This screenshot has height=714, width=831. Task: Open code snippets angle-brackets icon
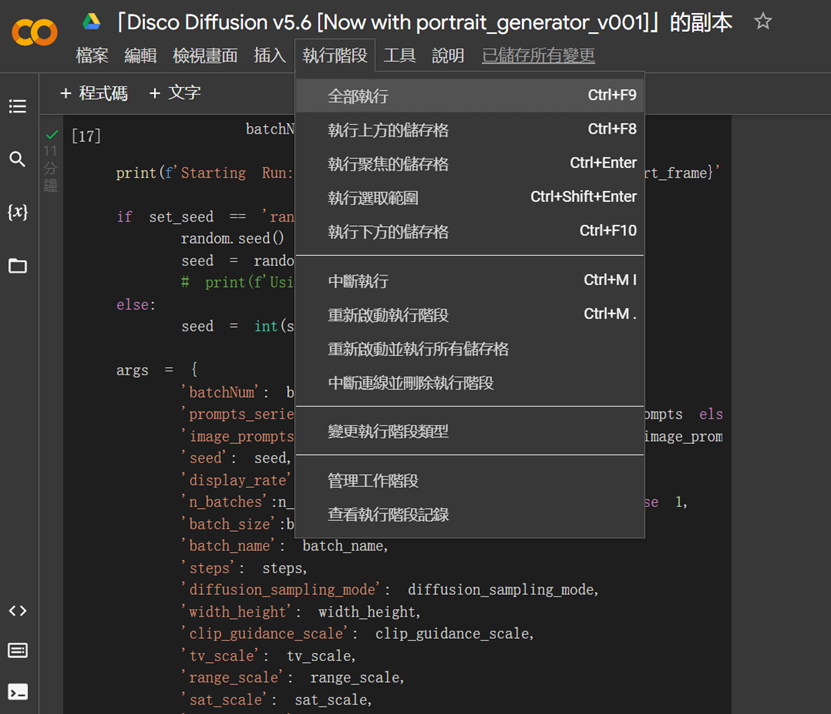(x=17, y=611)
